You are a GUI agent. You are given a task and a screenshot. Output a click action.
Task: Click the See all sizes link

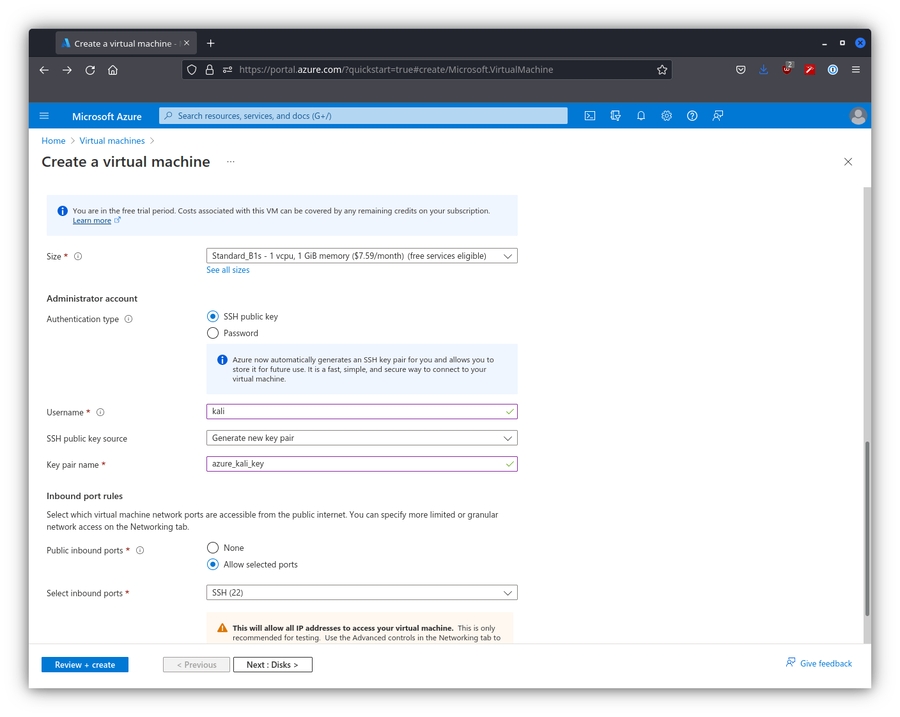(228, 270)
